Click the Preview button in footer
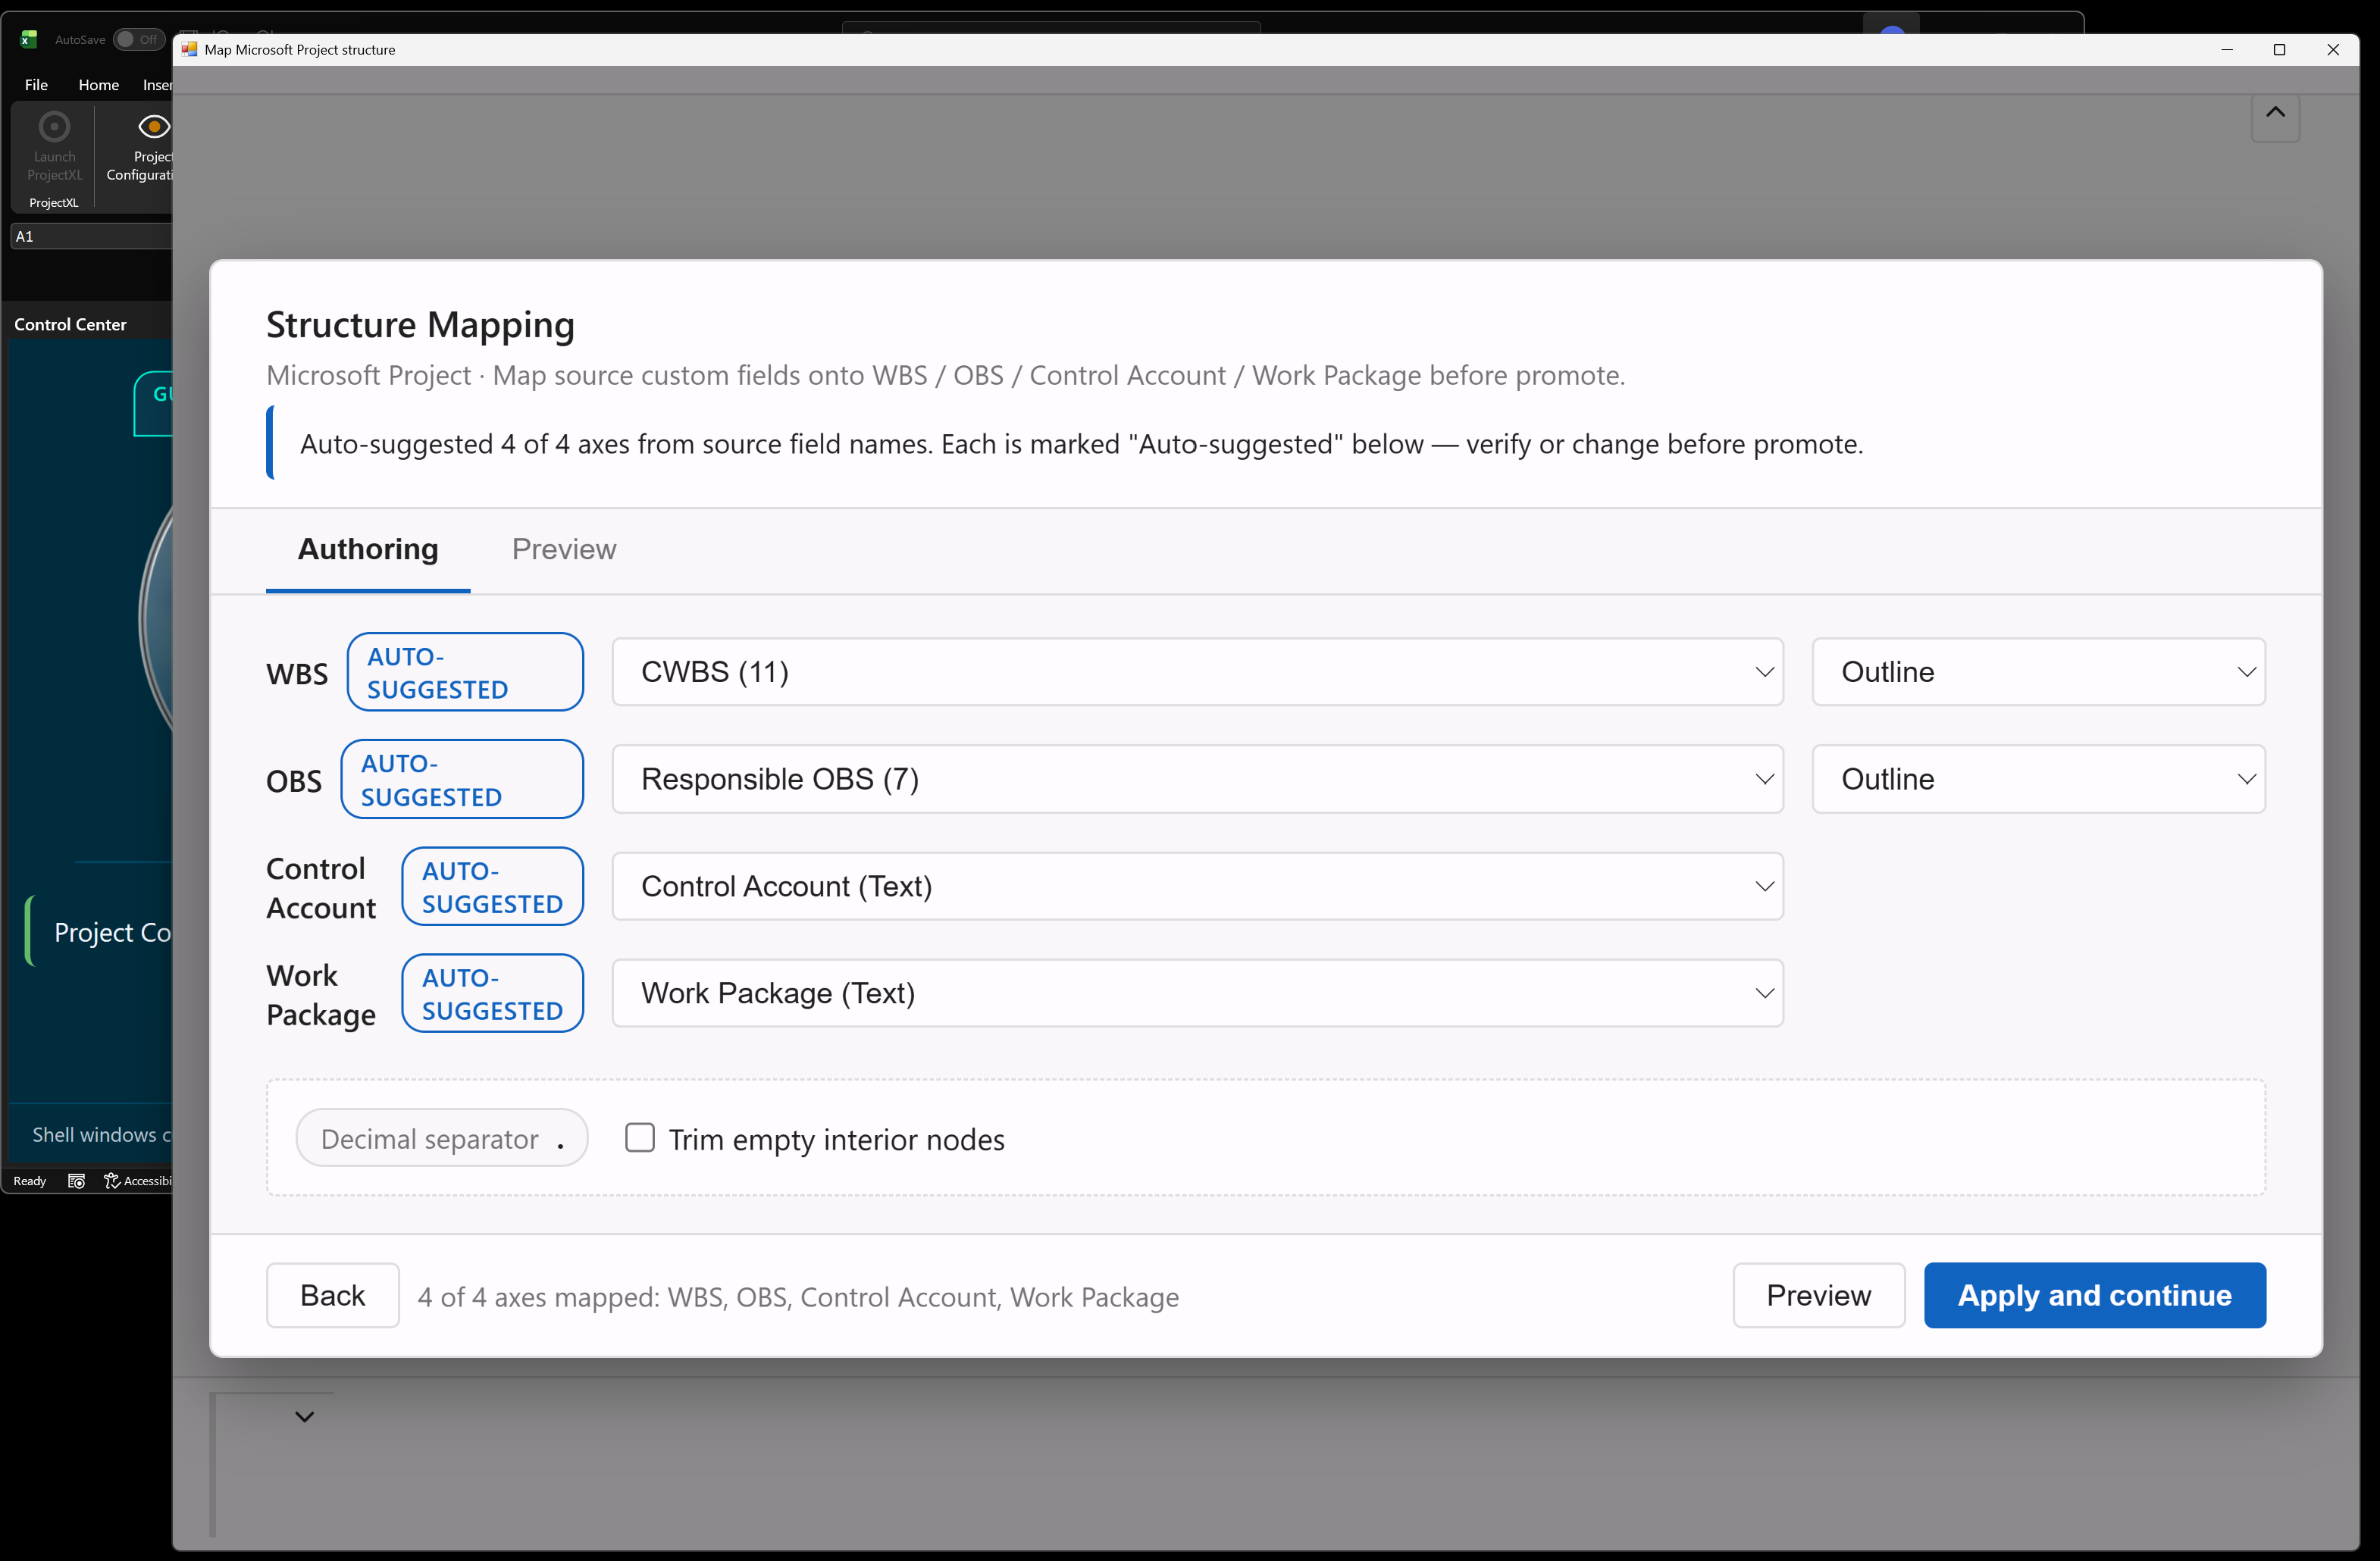2380x1561 pixels. 1818,1295
